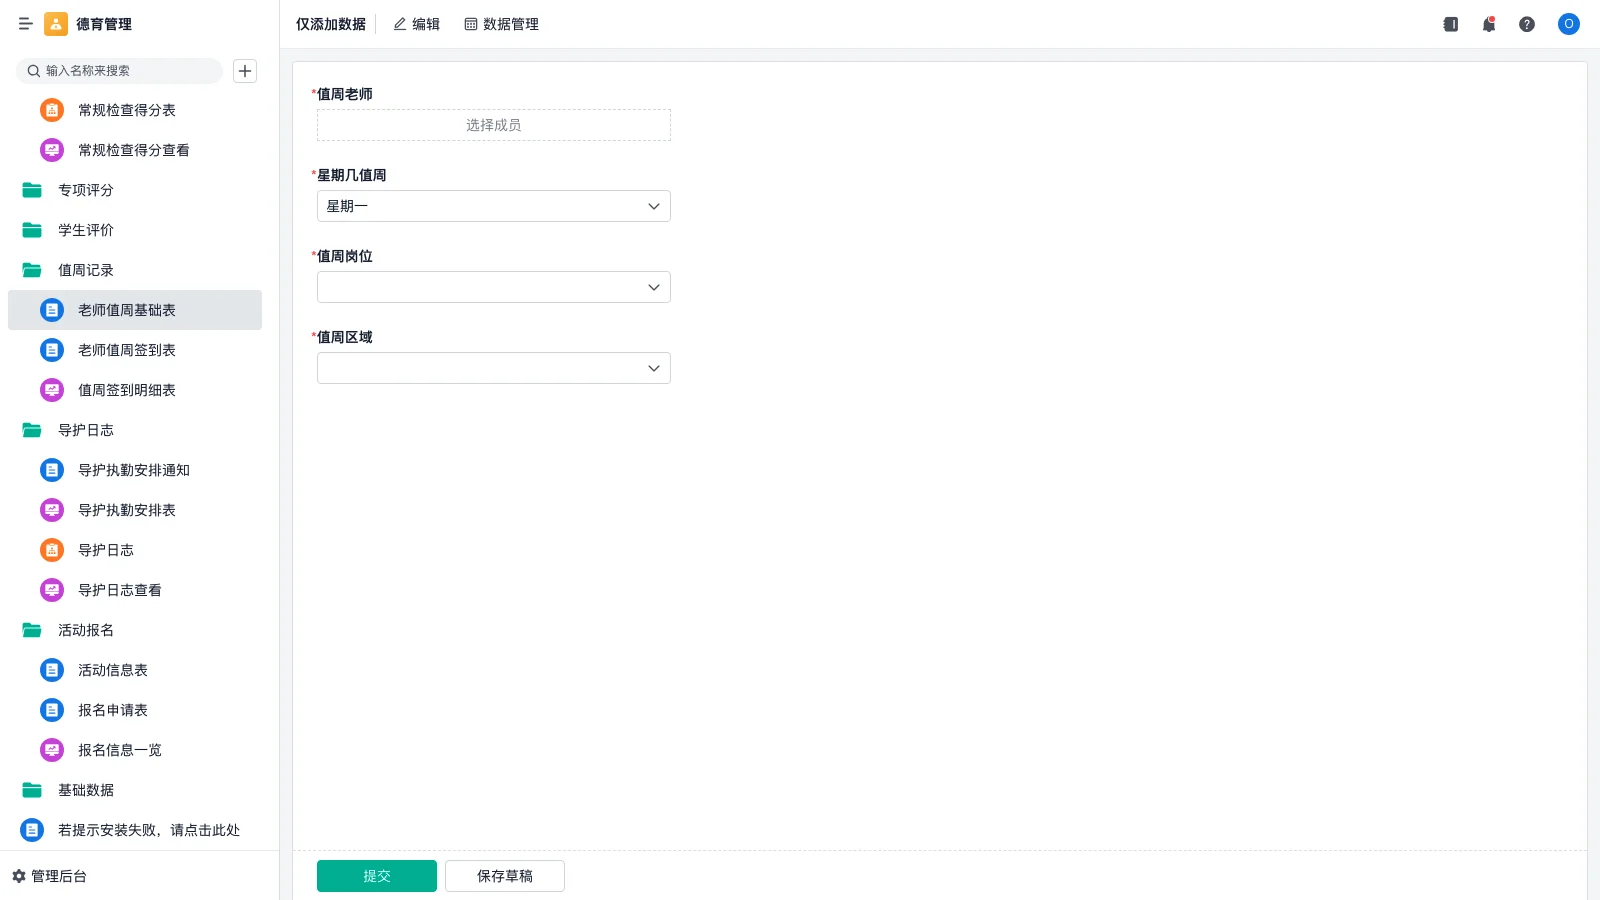Click the 常规检查得分表 form icon
The width and height of the screenshot is (1600, 900).
[x=51, y=110]
